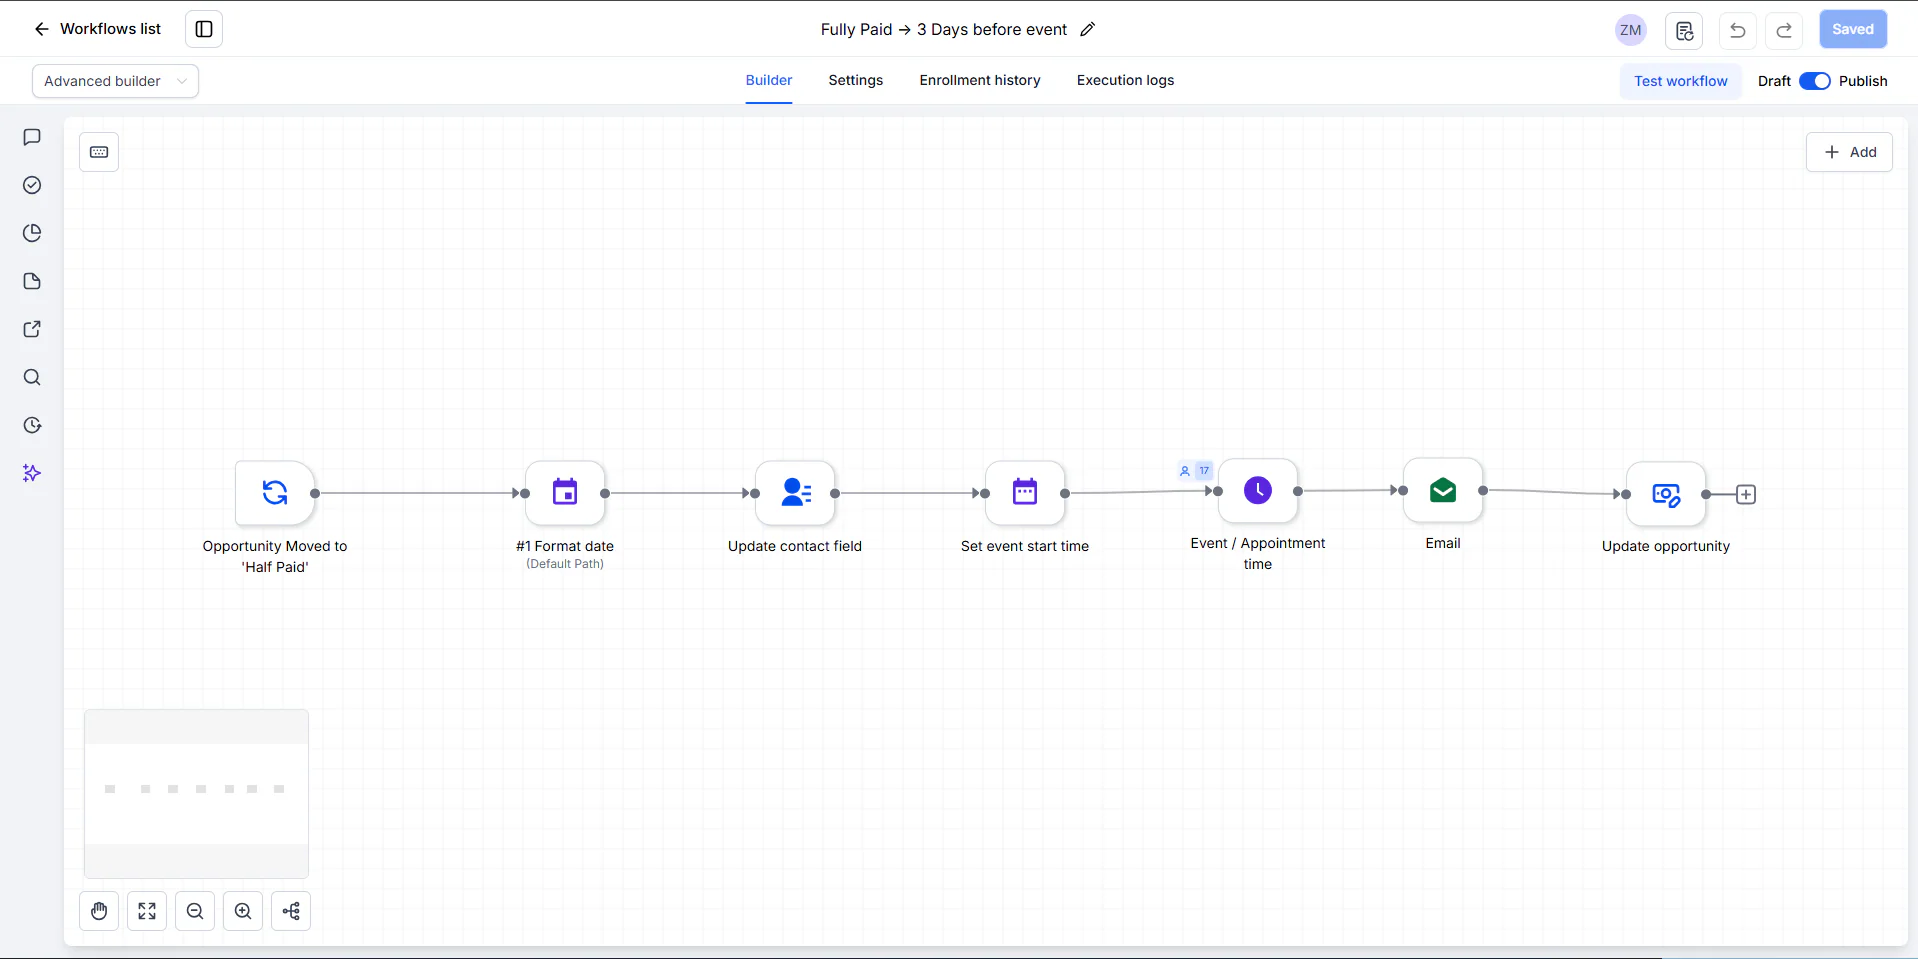Viewport: 1918px width, 959px height.
Task: Open the version notes document icon
Action: pos(1684,30)
